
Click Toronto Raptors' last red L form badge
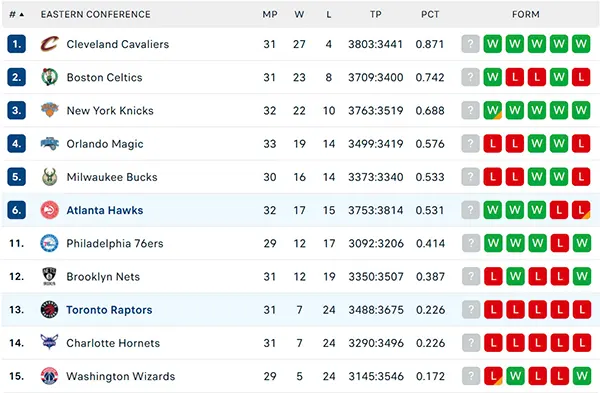pos(582,310)
